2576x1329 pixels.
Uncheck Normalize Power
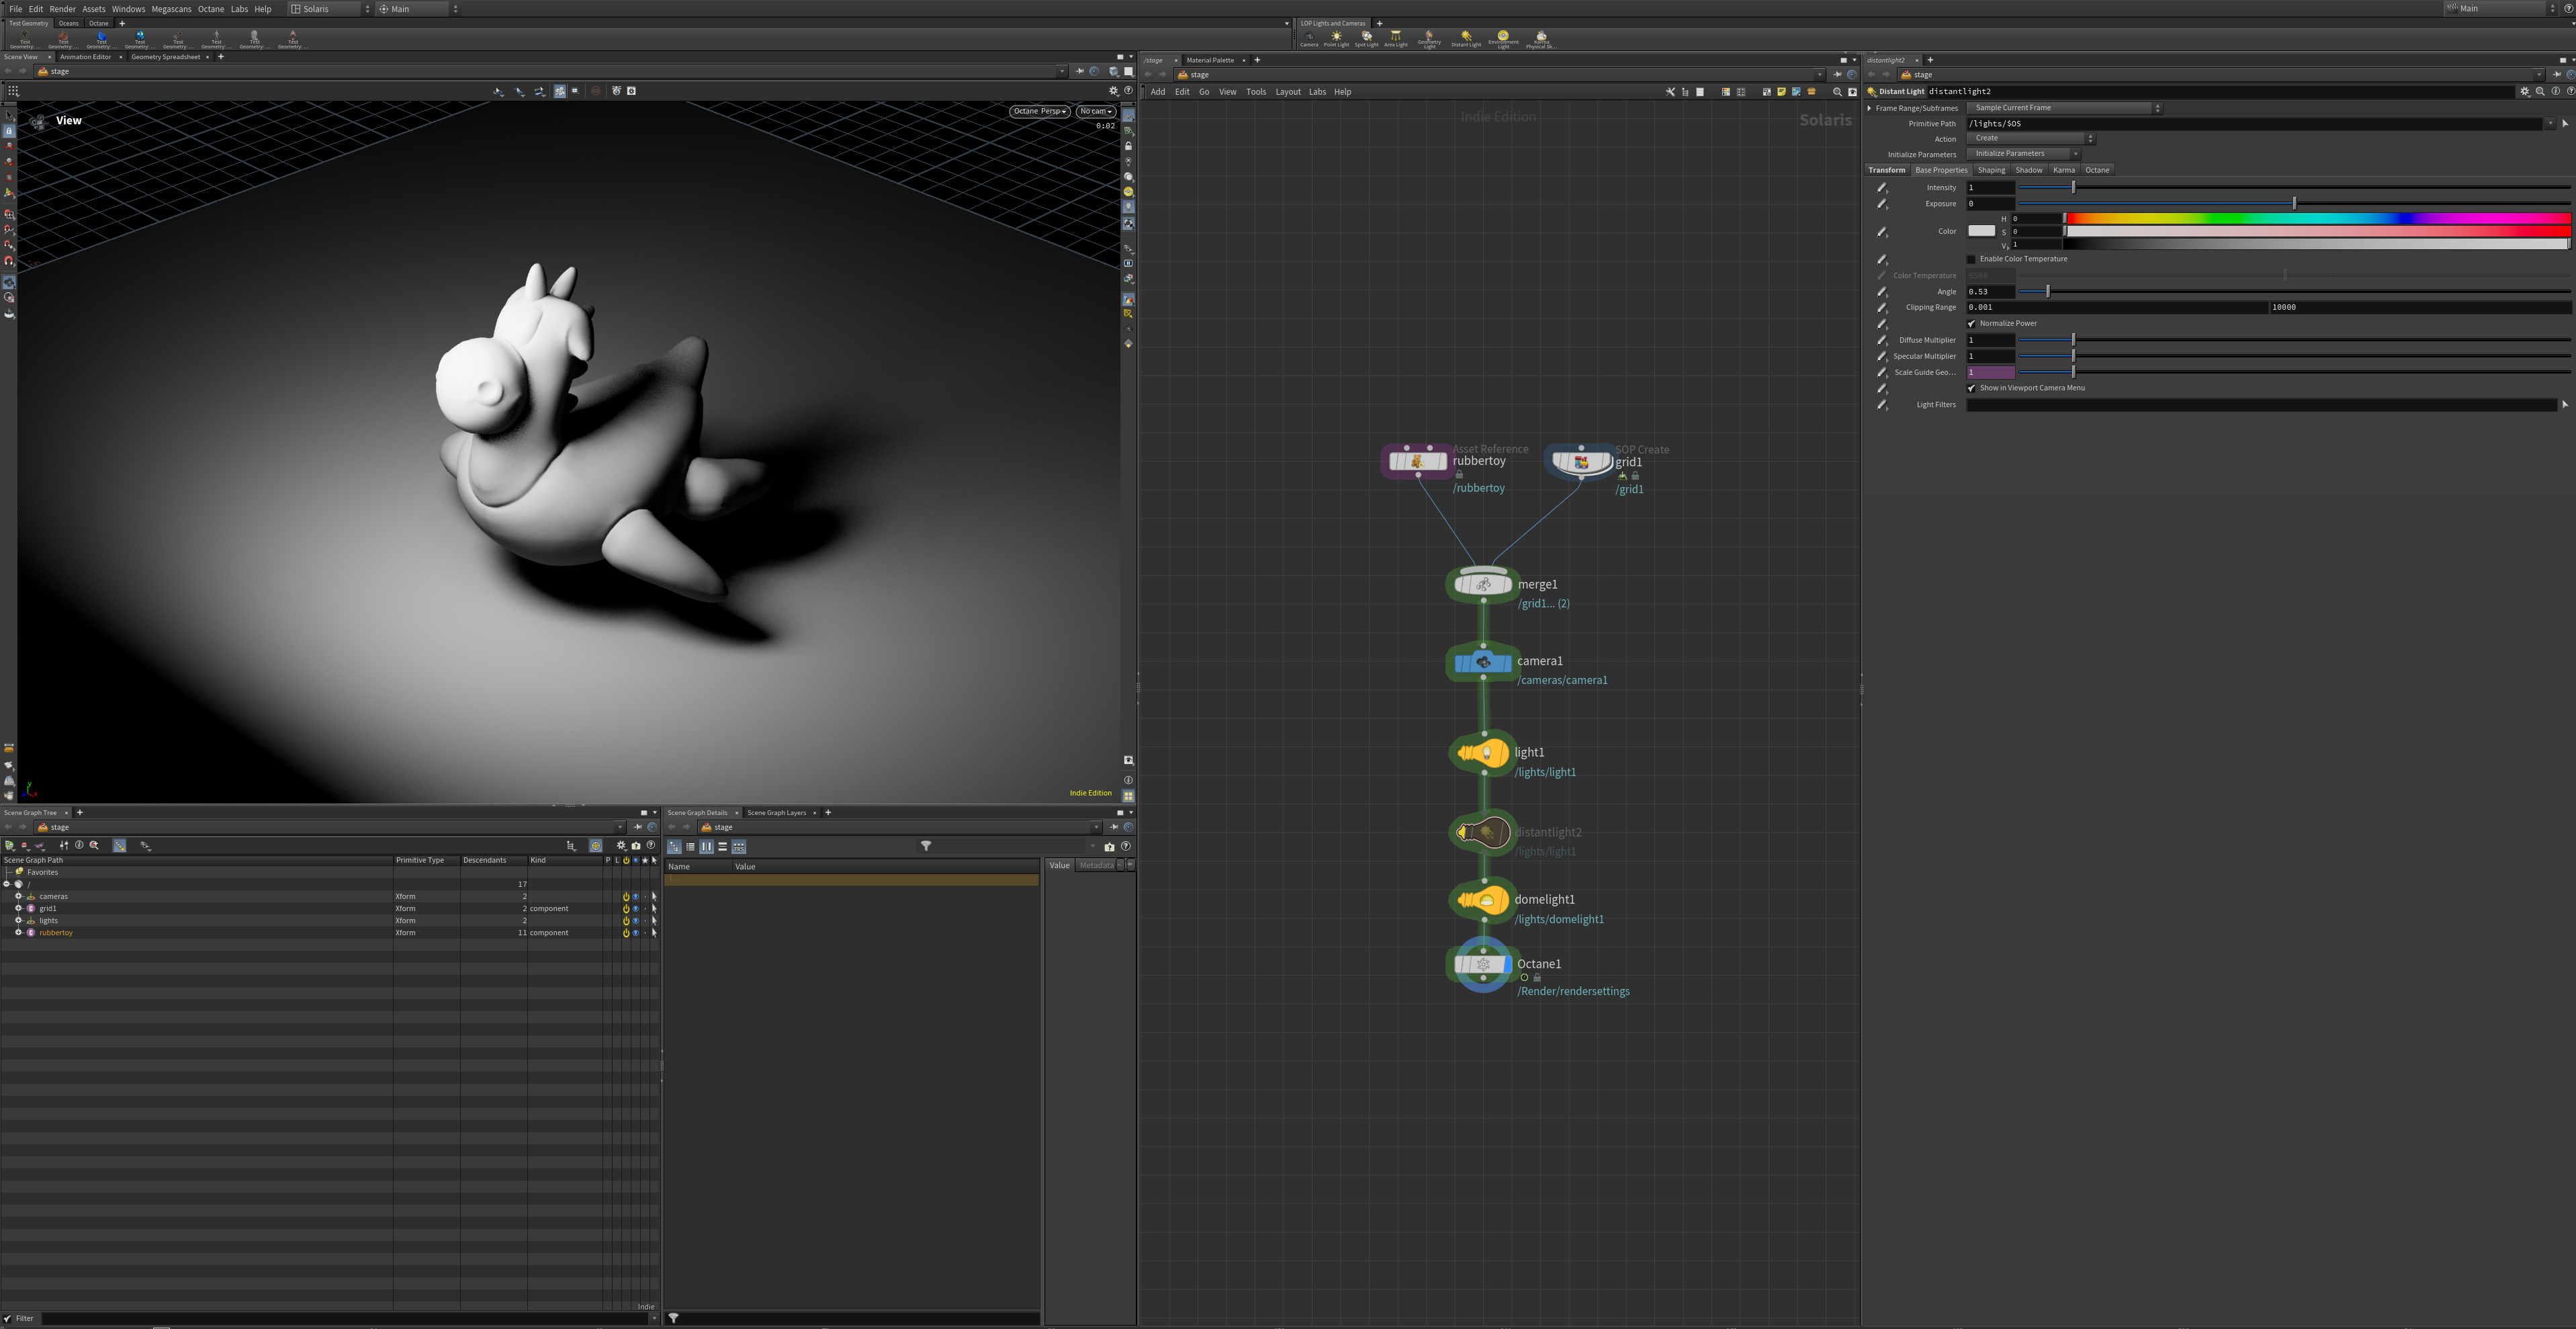(x=1972, y=324)
